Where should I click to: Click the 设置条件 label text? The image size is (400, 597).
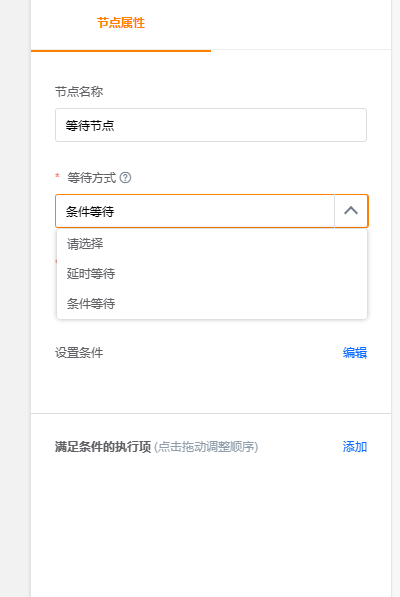[79, 353]
